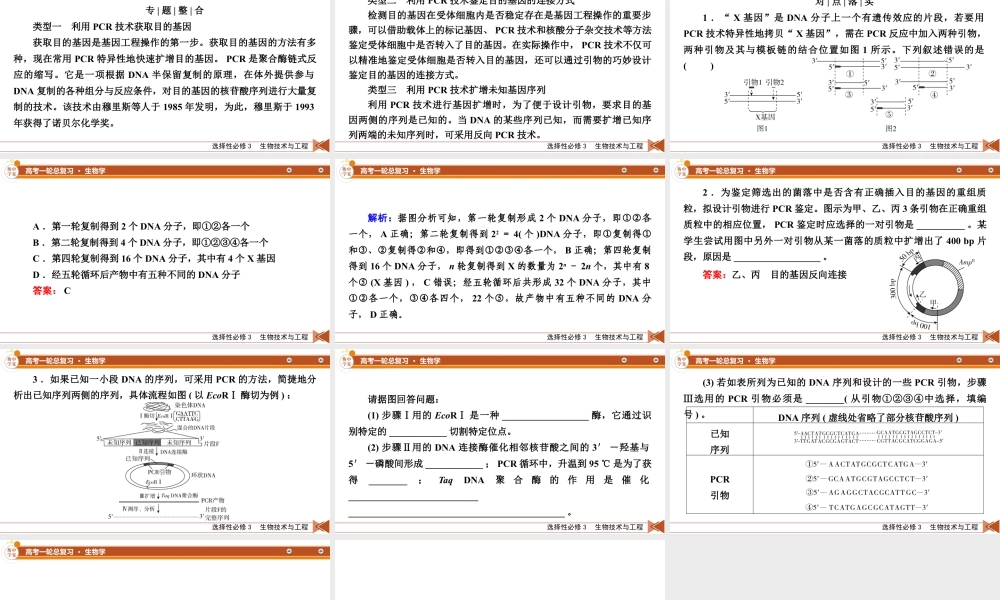
Task: Click the DNA序列 table column header
Action: click(x=868, y=418)
